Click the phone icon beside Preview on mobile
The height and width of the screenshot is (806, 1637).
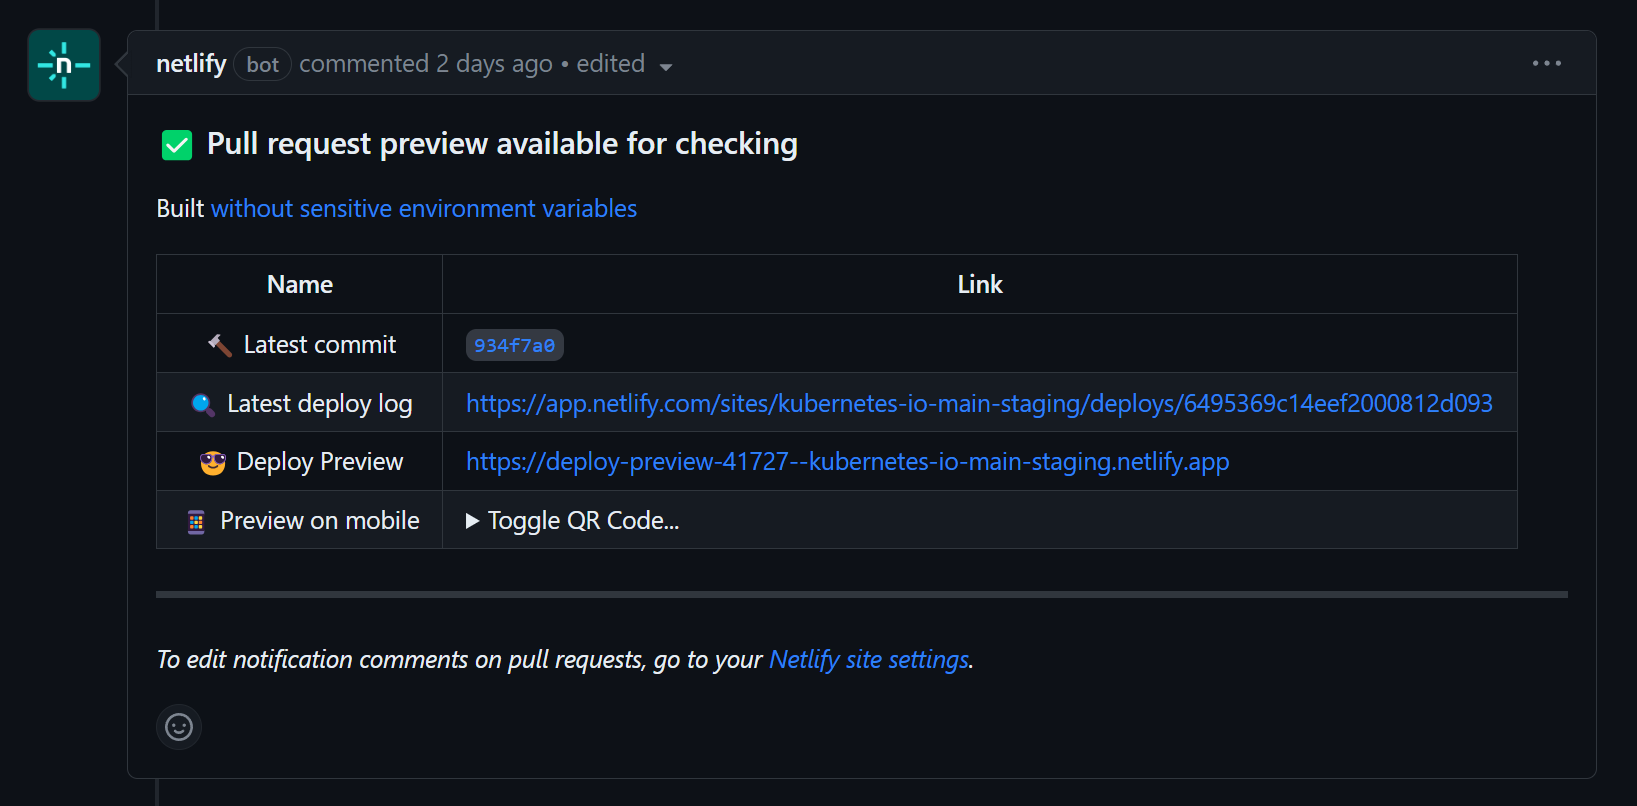click(196, 521)
